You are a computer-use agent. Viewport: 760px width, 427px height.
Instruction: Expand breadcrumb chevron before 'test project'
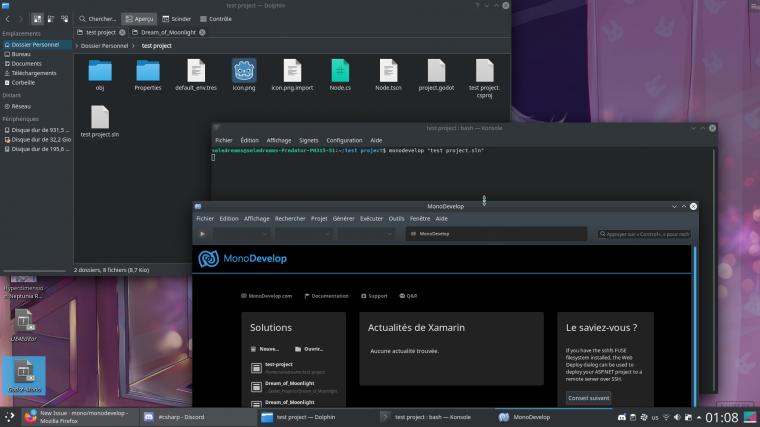point(133,46)
